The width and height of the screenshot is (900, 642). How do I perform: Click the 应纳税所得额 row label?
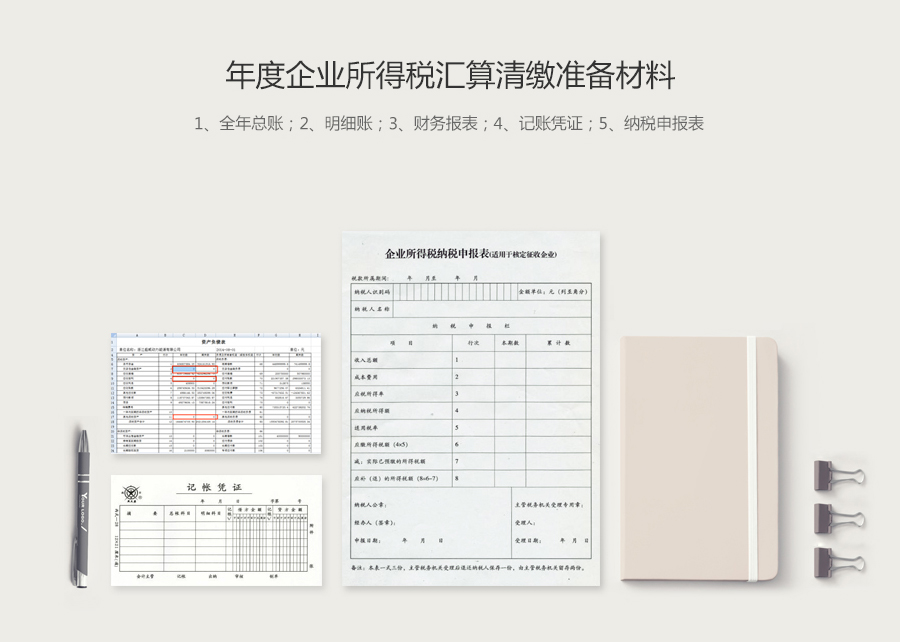point(372,411)
